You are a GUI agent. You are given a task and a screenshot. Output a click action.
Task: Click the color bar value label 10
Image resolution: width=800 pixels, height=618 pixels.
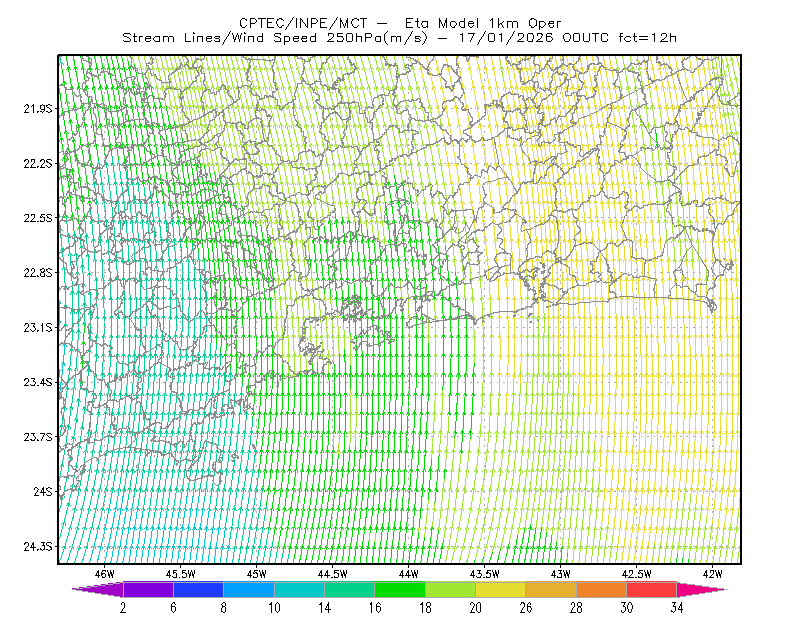pos(274,608)
